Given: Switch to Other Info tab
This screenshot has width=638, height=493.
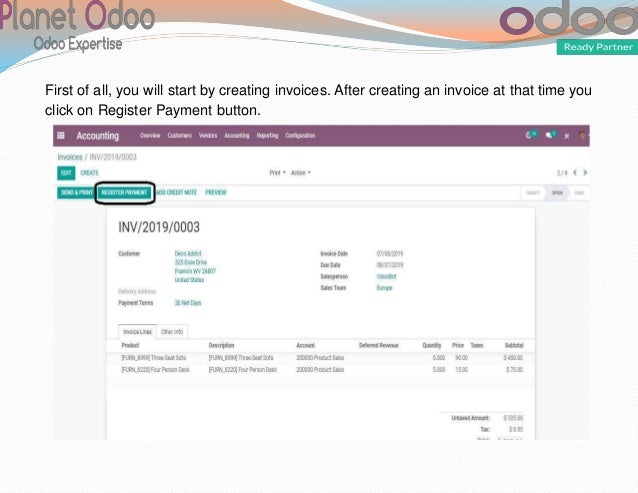Looking at the screenshot, I should [x=172, y=332].
